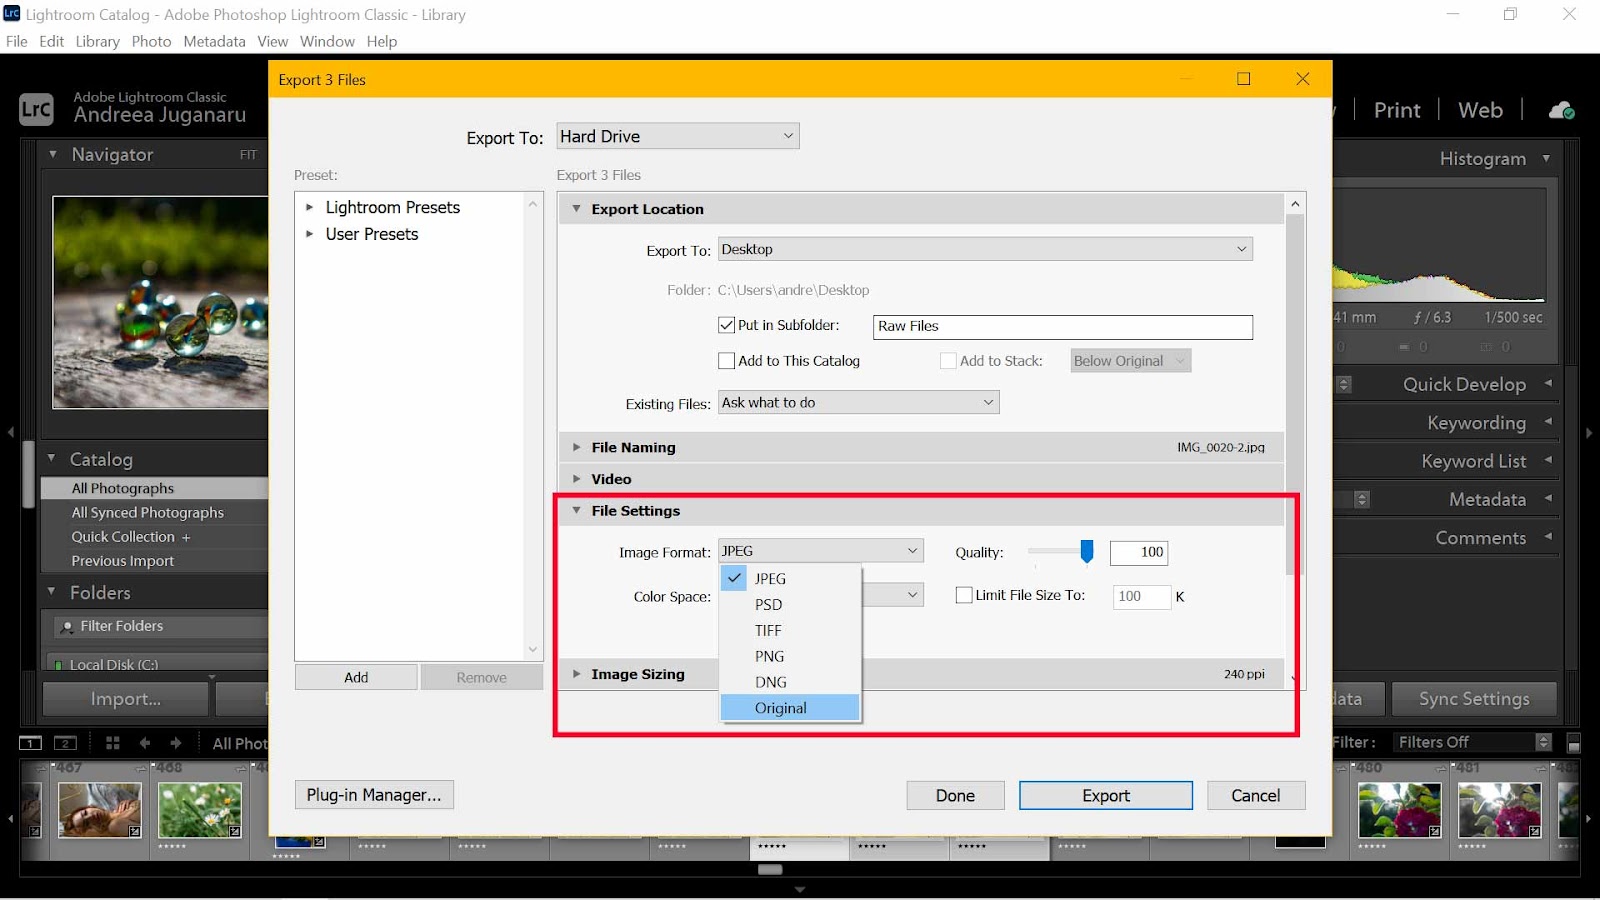
Task: Click the Filter Folders search icon
Action: 67,627
